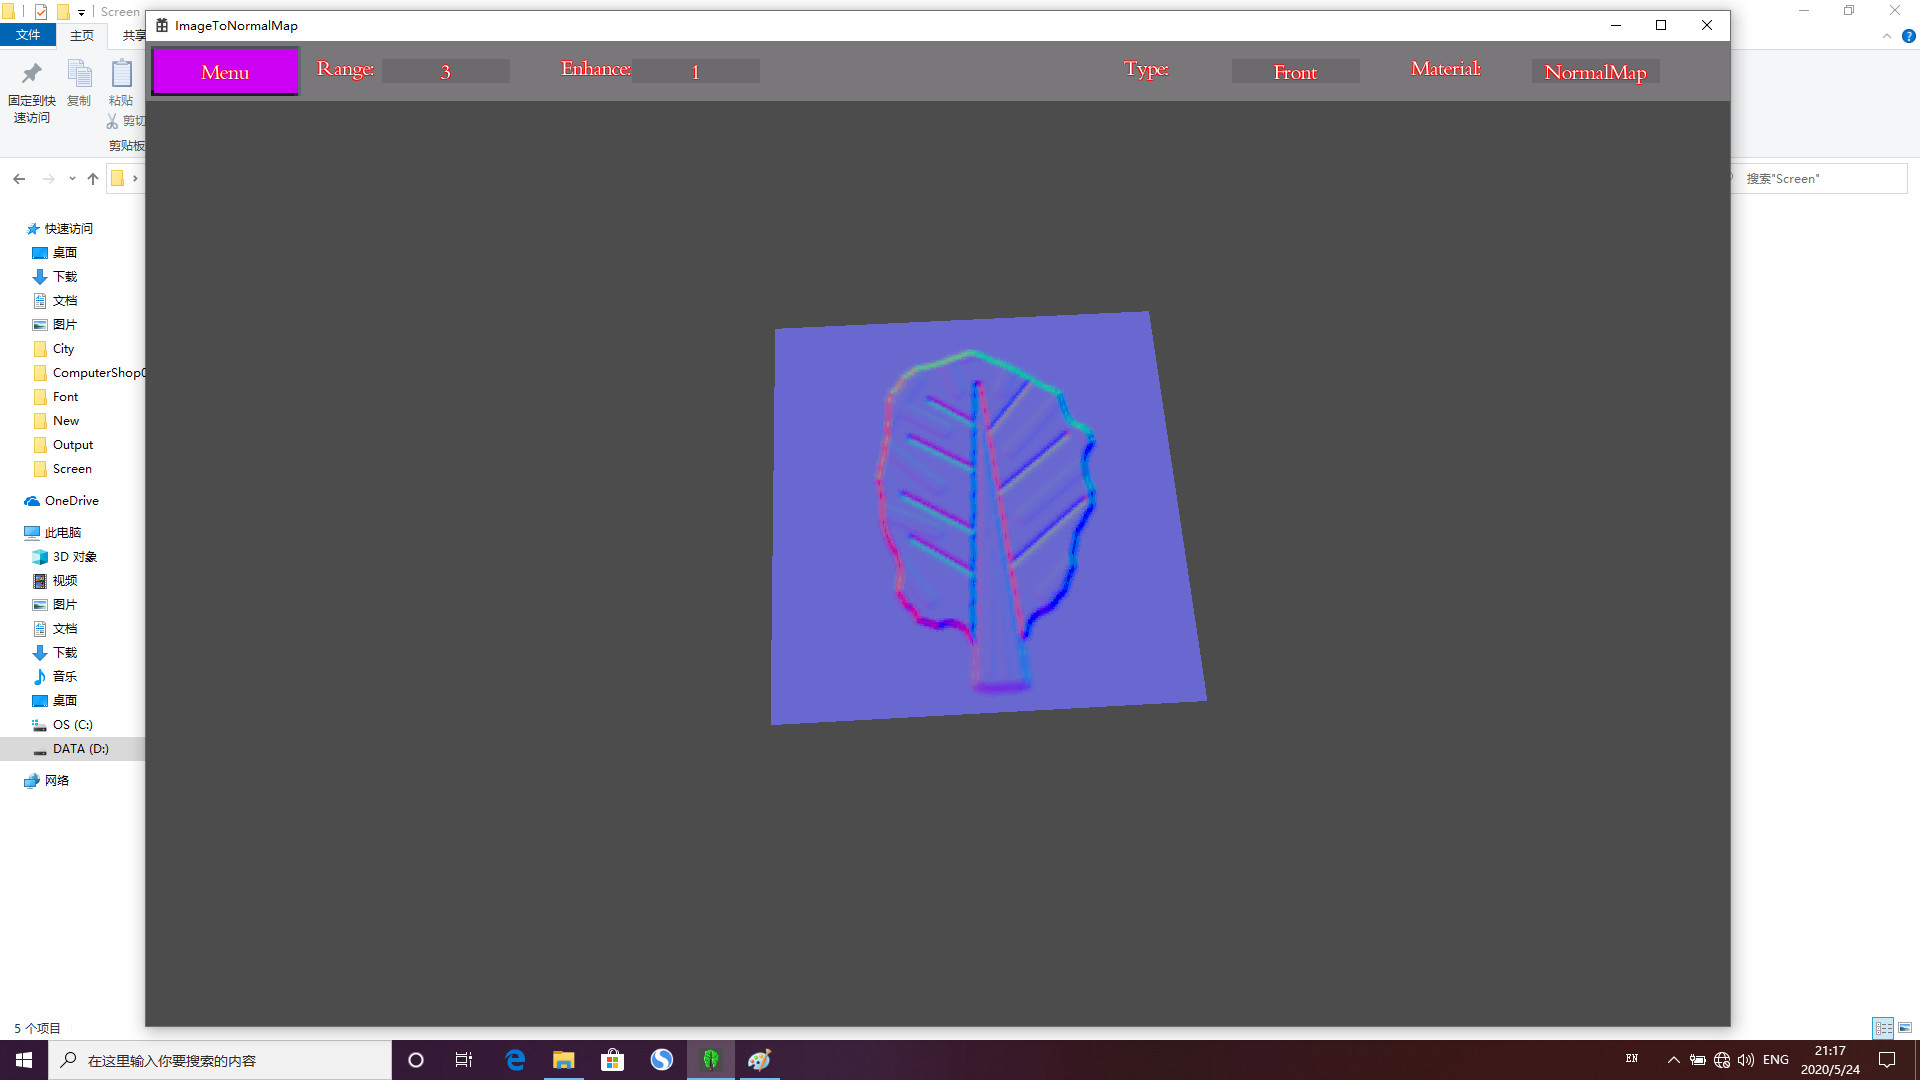Adjust the Range slider value
The image size is (1920, 1080).
click(x=444, y=73)
